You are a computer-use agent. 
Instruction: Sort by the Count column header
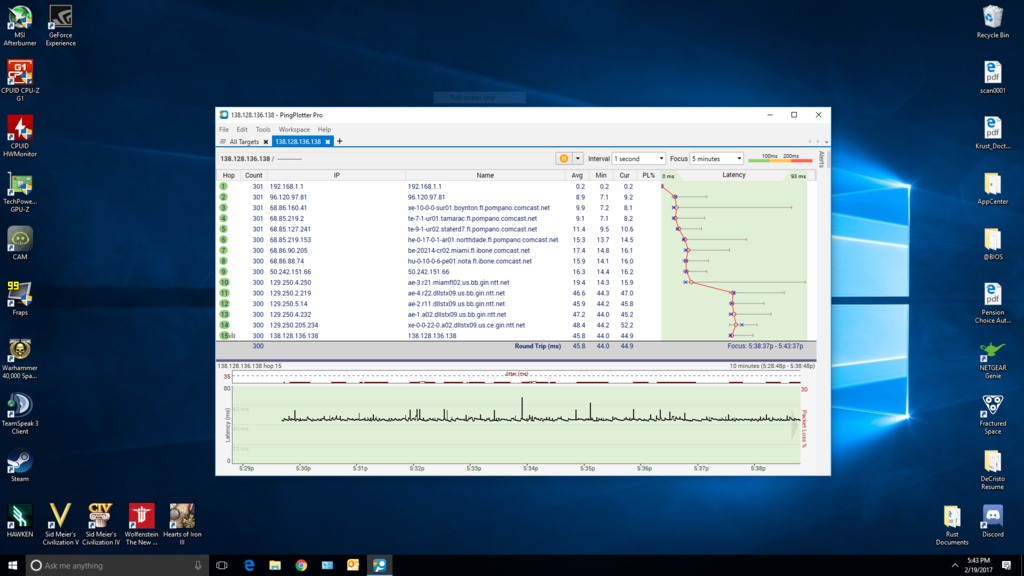pos(253,176)
